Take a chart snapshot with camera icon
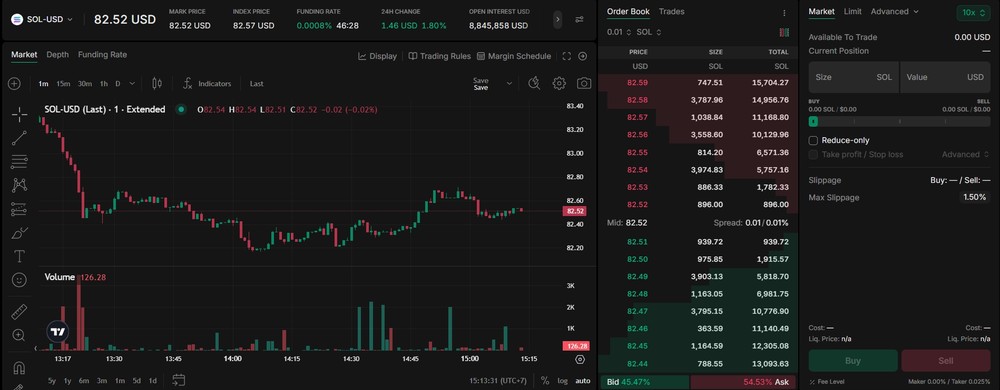This screenshot has width=1000, height=390. (x=584, y=83)
